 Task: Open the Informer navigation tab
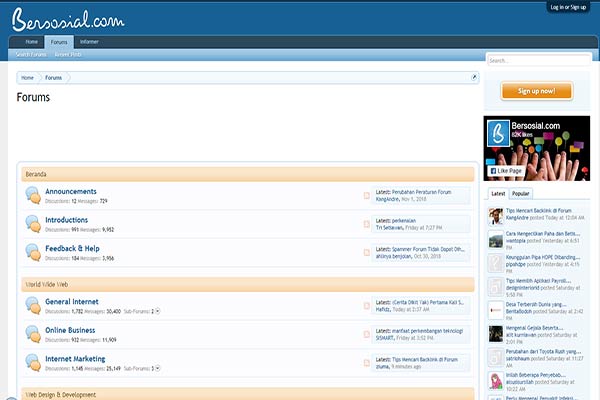click(89, 42)
